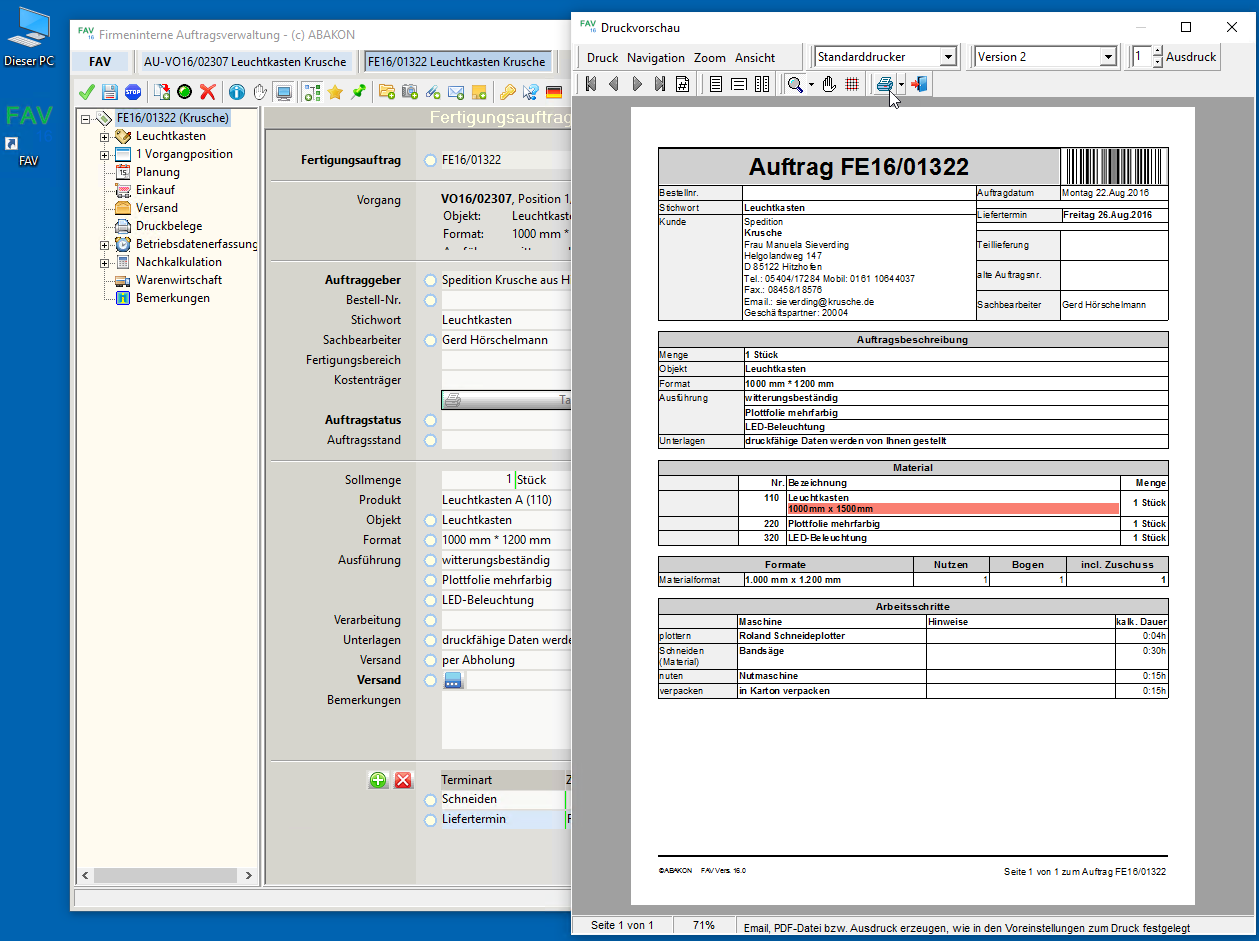
Task: Select radio button next to Auftragstatus
Action: click(x=430, y=420)
